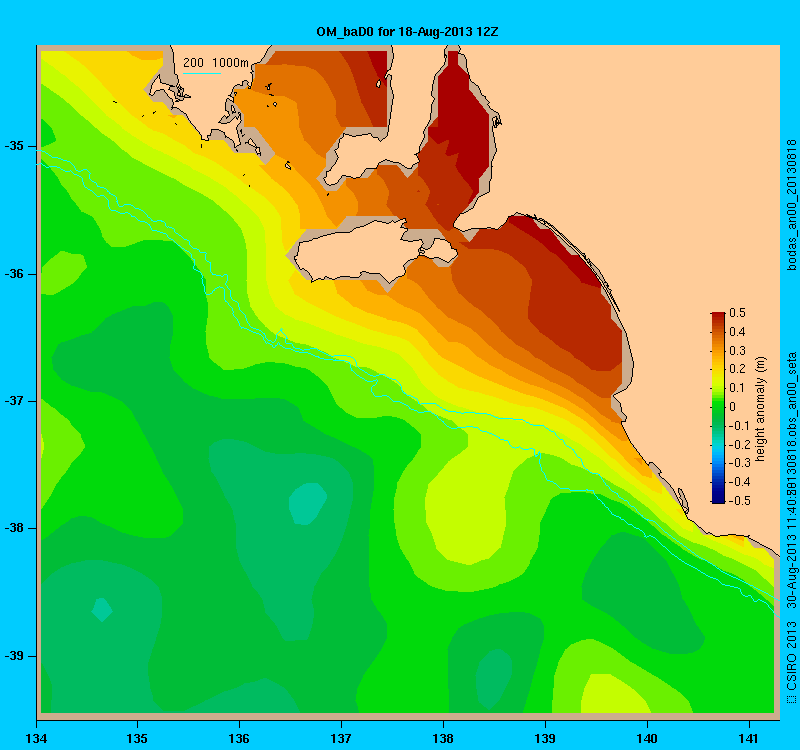The height and width of the screenshot is (750, 800).
Task: Click longitude axis label 141
Action: [x=749, y=738]
